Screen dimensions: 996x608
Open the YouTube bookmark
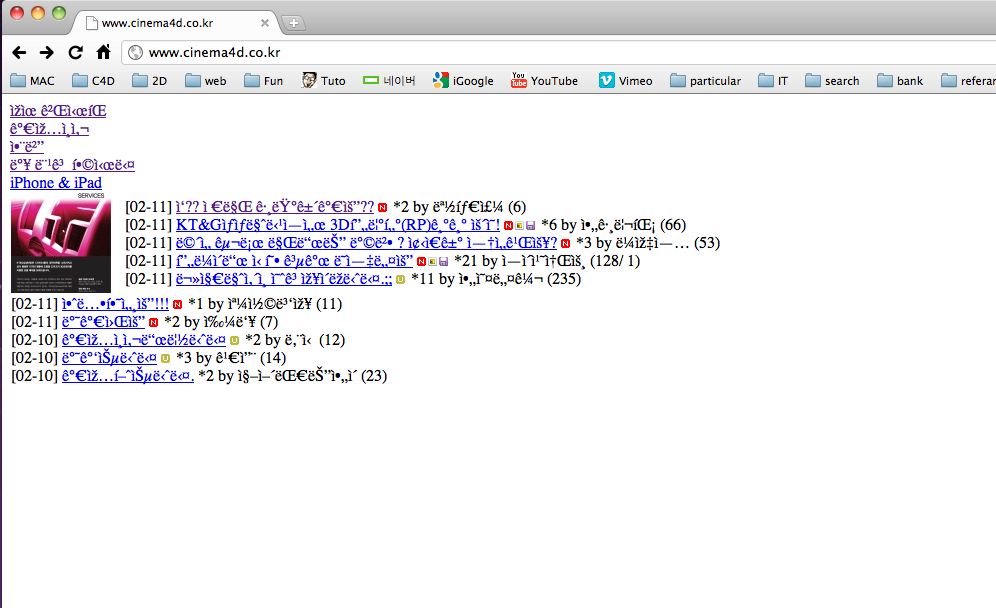click(x=544, y=81)
